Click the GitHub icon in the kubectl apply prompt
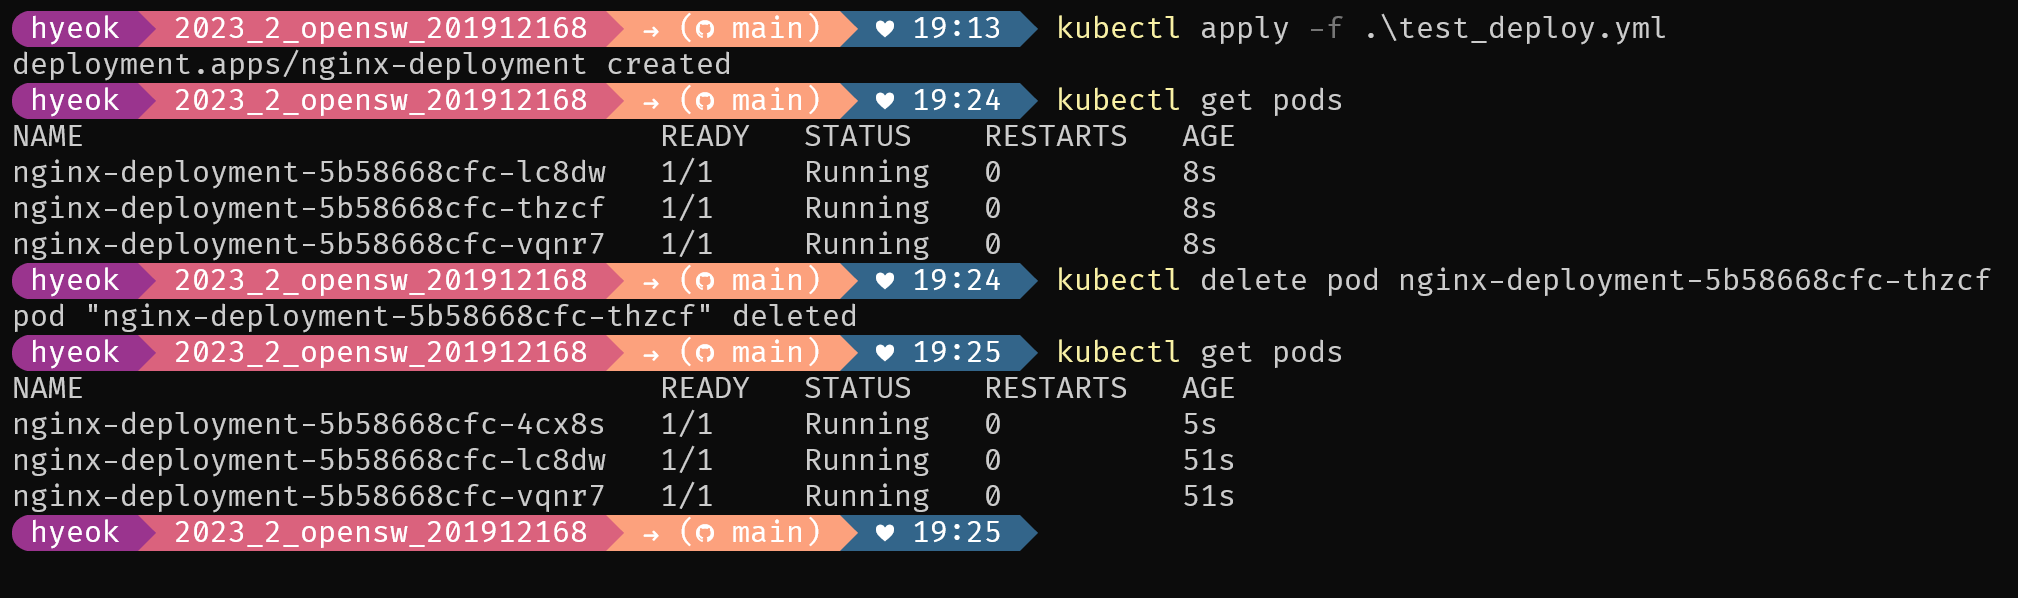The height and width of the screenshot is (598, 2018). (x=706, y=29)
